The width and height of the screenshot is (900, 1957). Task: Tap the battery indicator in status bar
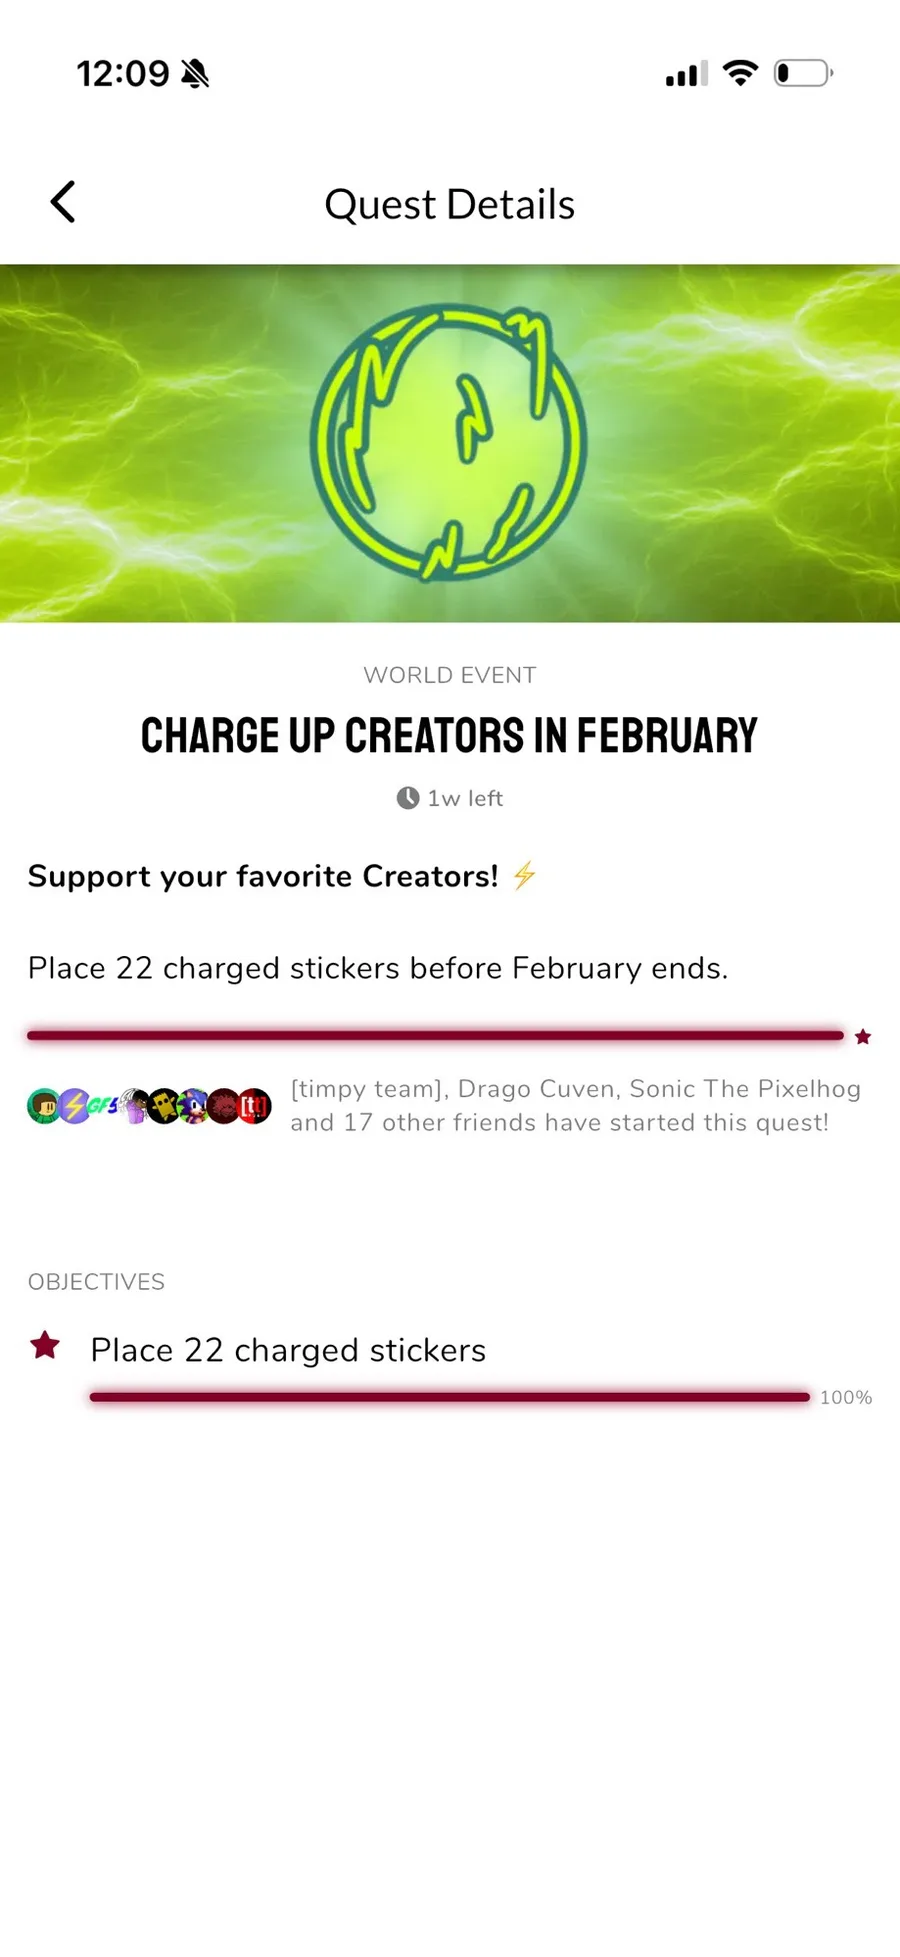coord(803,73)
